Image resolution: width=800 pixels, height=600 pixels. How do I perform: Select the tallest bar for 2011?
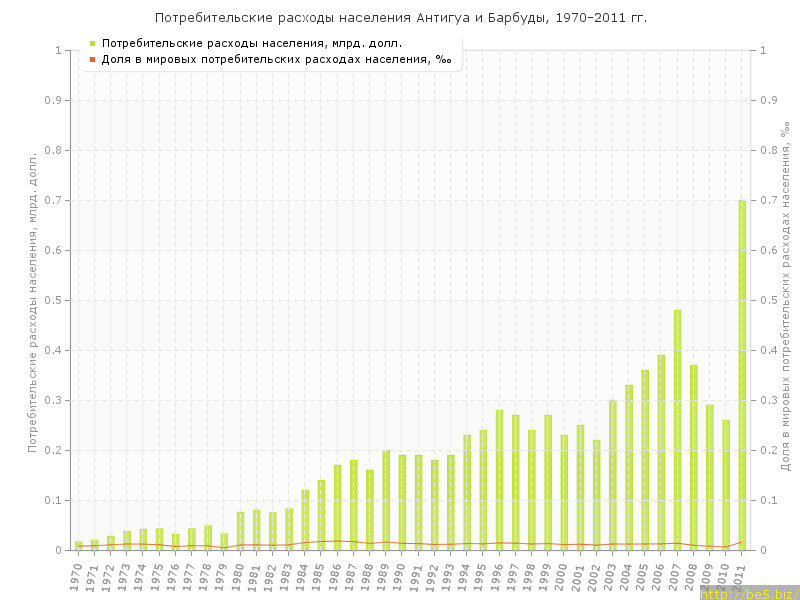coord(742,375)
